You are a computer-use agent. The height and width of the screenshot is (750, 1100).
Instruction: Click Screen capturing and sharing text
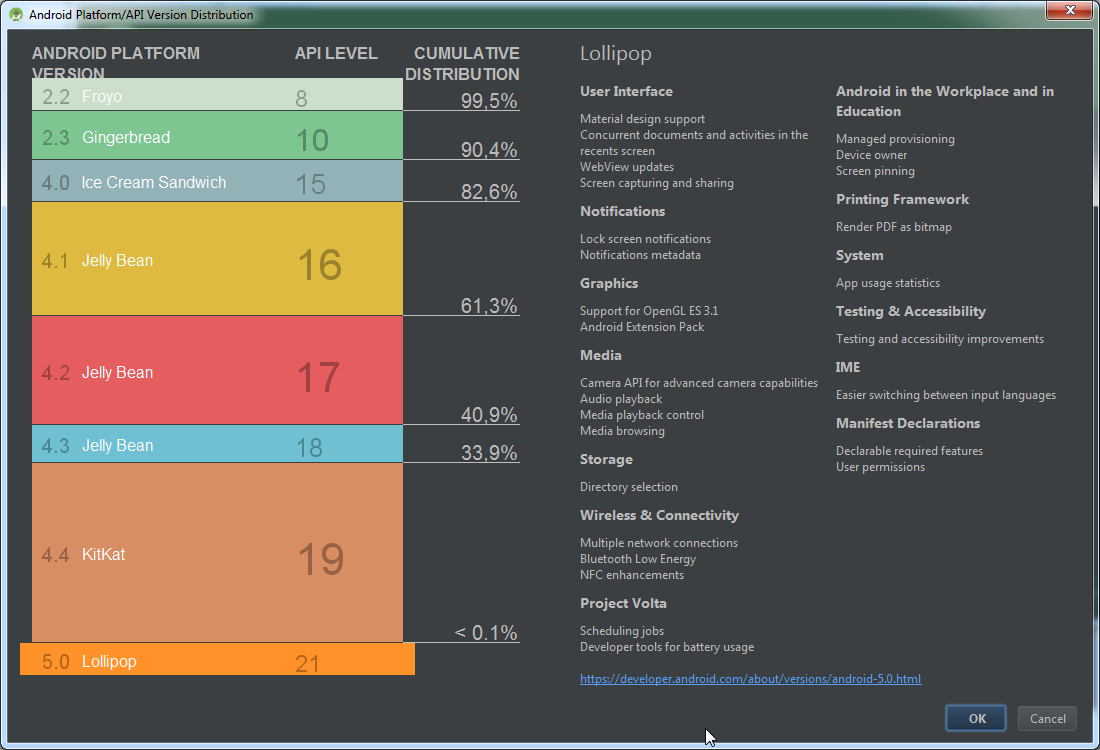click(x=657, y=183)
